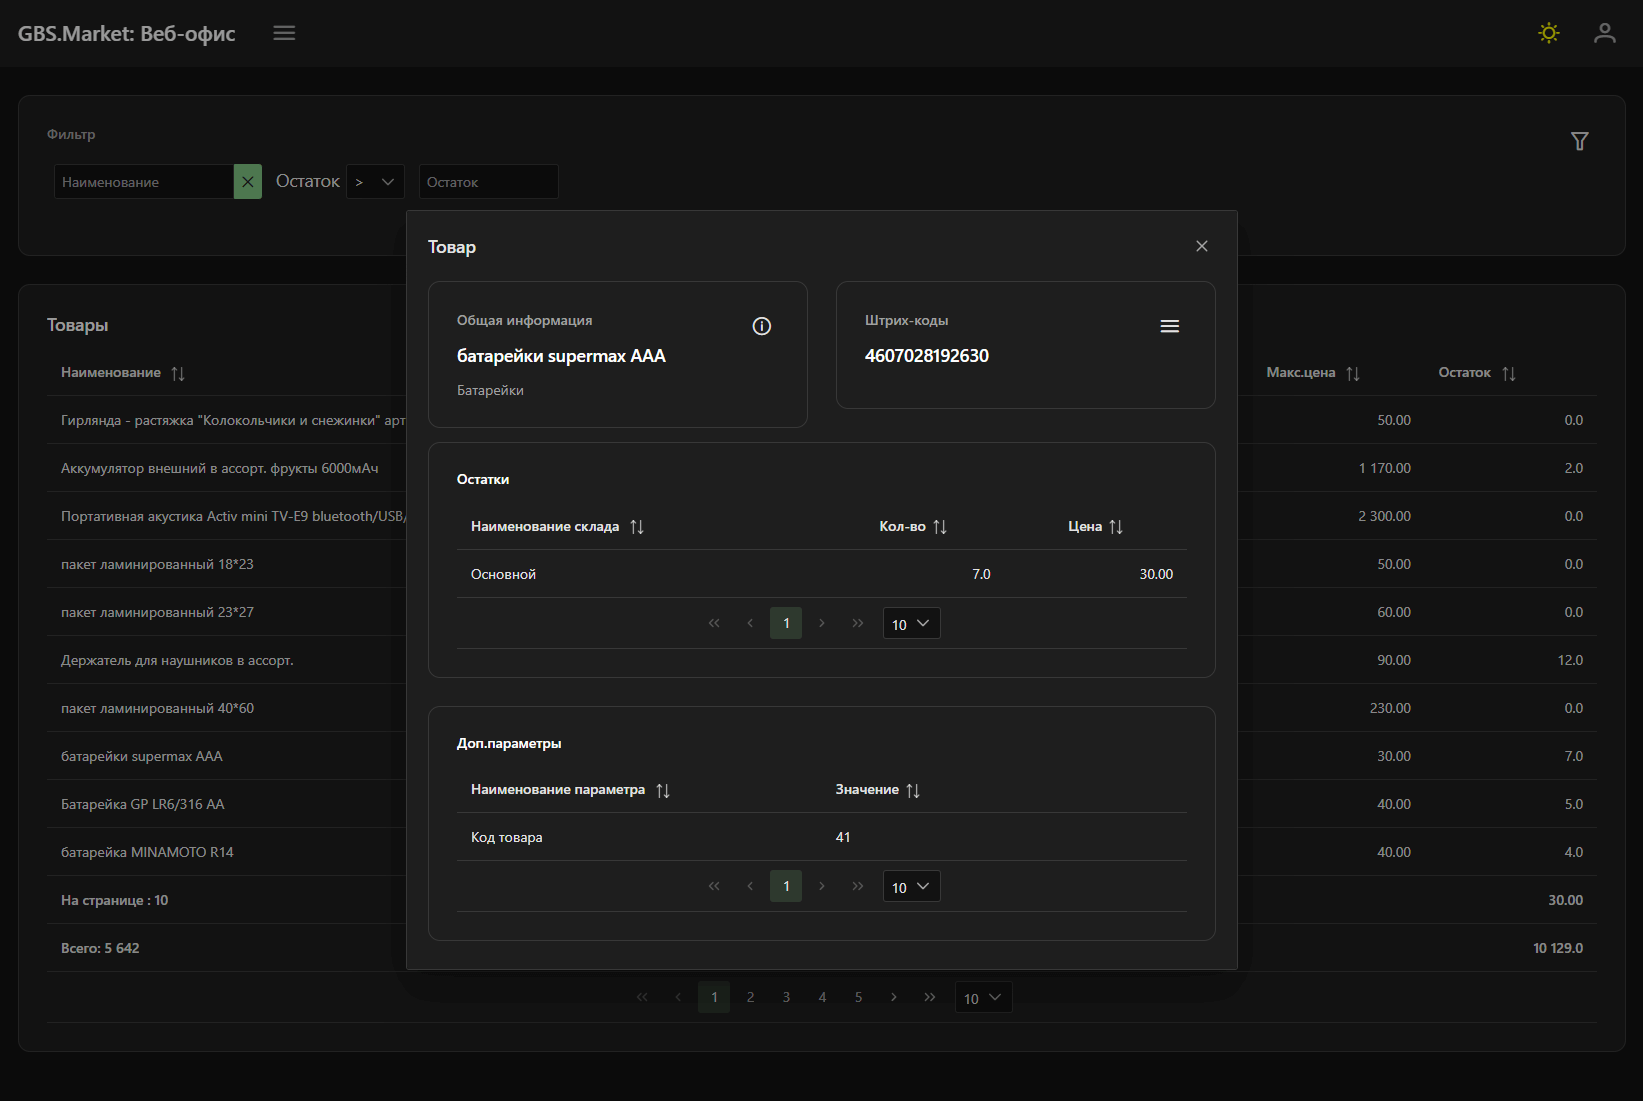Click the filter funnel icon
This screenshot has width=1643, height=1101.
[1579, 141]
